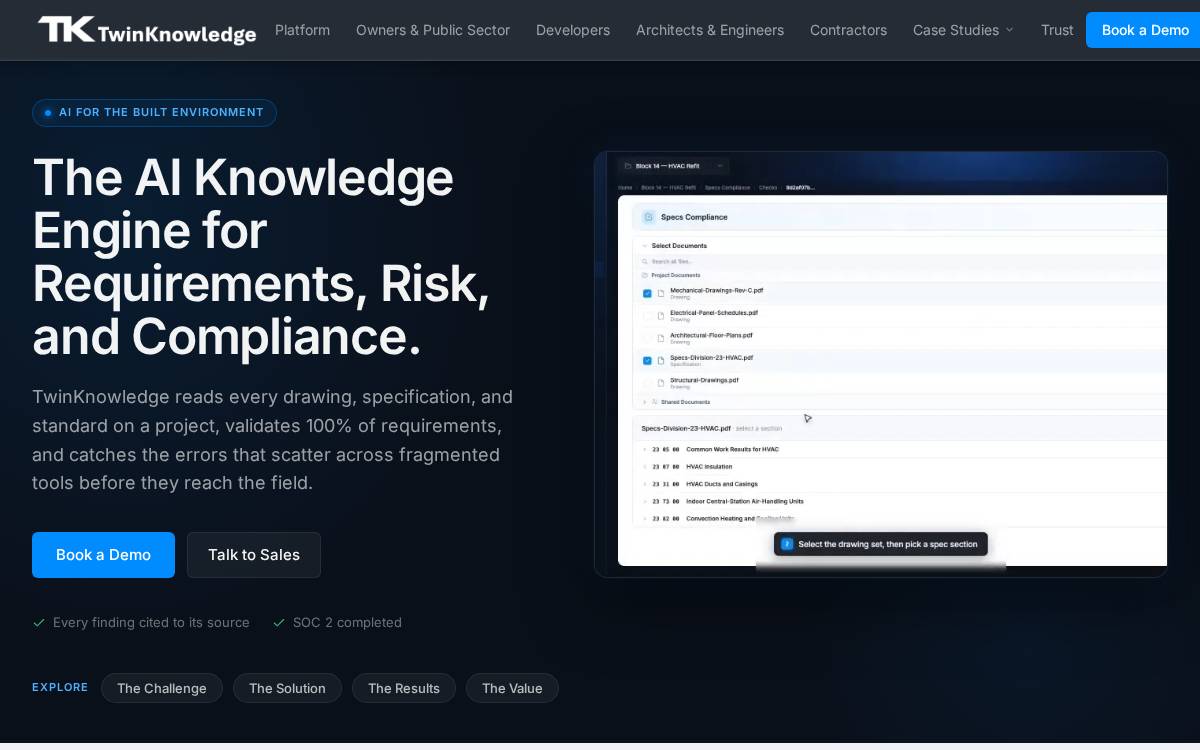Expand section 23 05 00 Common Work Results
This screenshot has height=750, width=1200.
(x=645, y=450)
